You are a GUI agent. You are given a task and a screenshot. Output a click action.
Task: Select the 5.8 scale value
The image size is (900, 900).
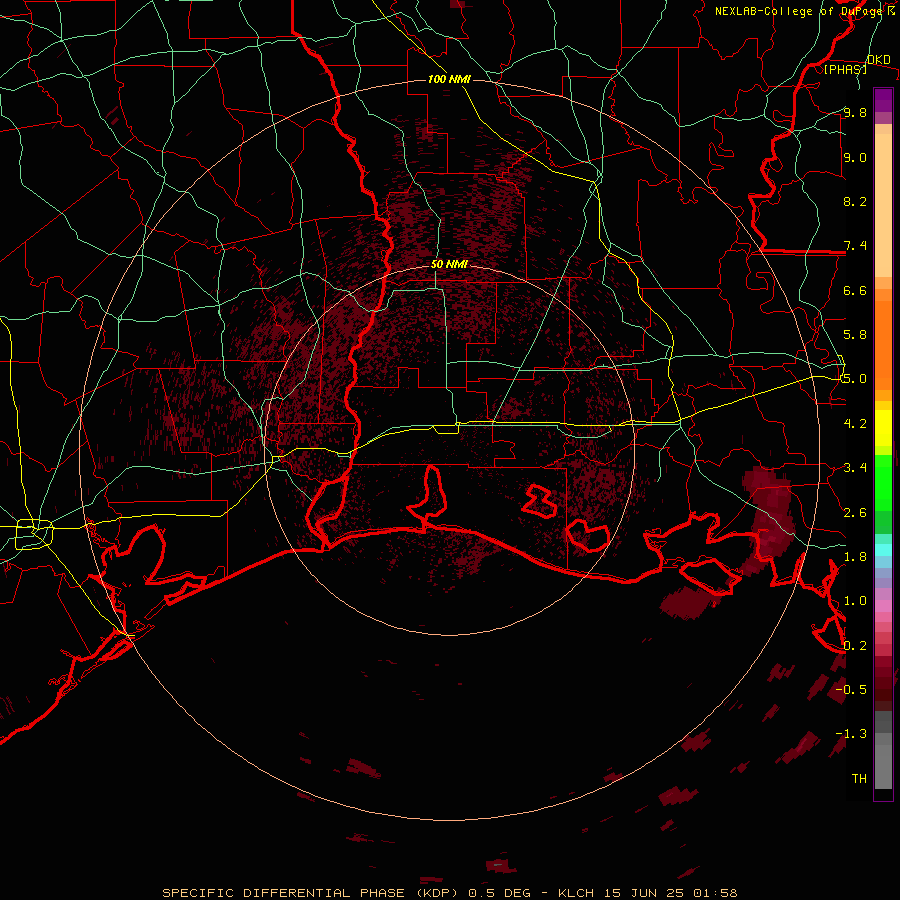point(855,334)
